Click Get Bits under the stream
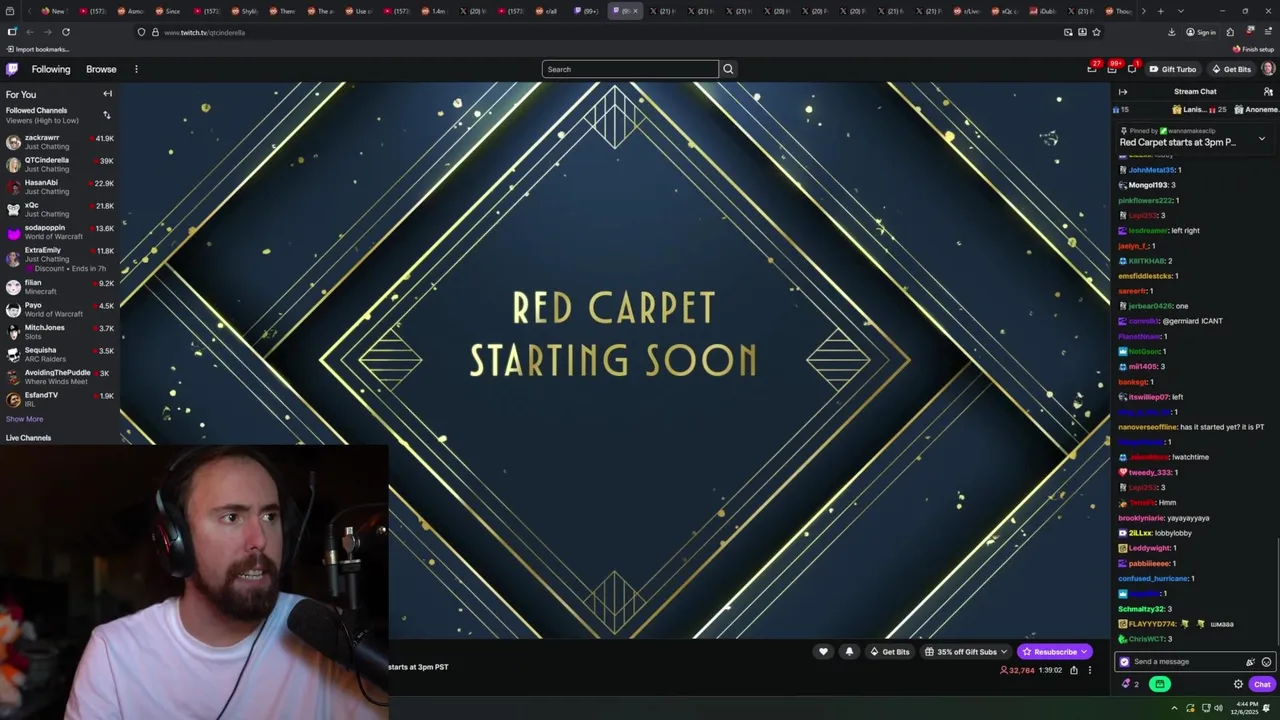 pyautogui.click(x=889, y=652)
